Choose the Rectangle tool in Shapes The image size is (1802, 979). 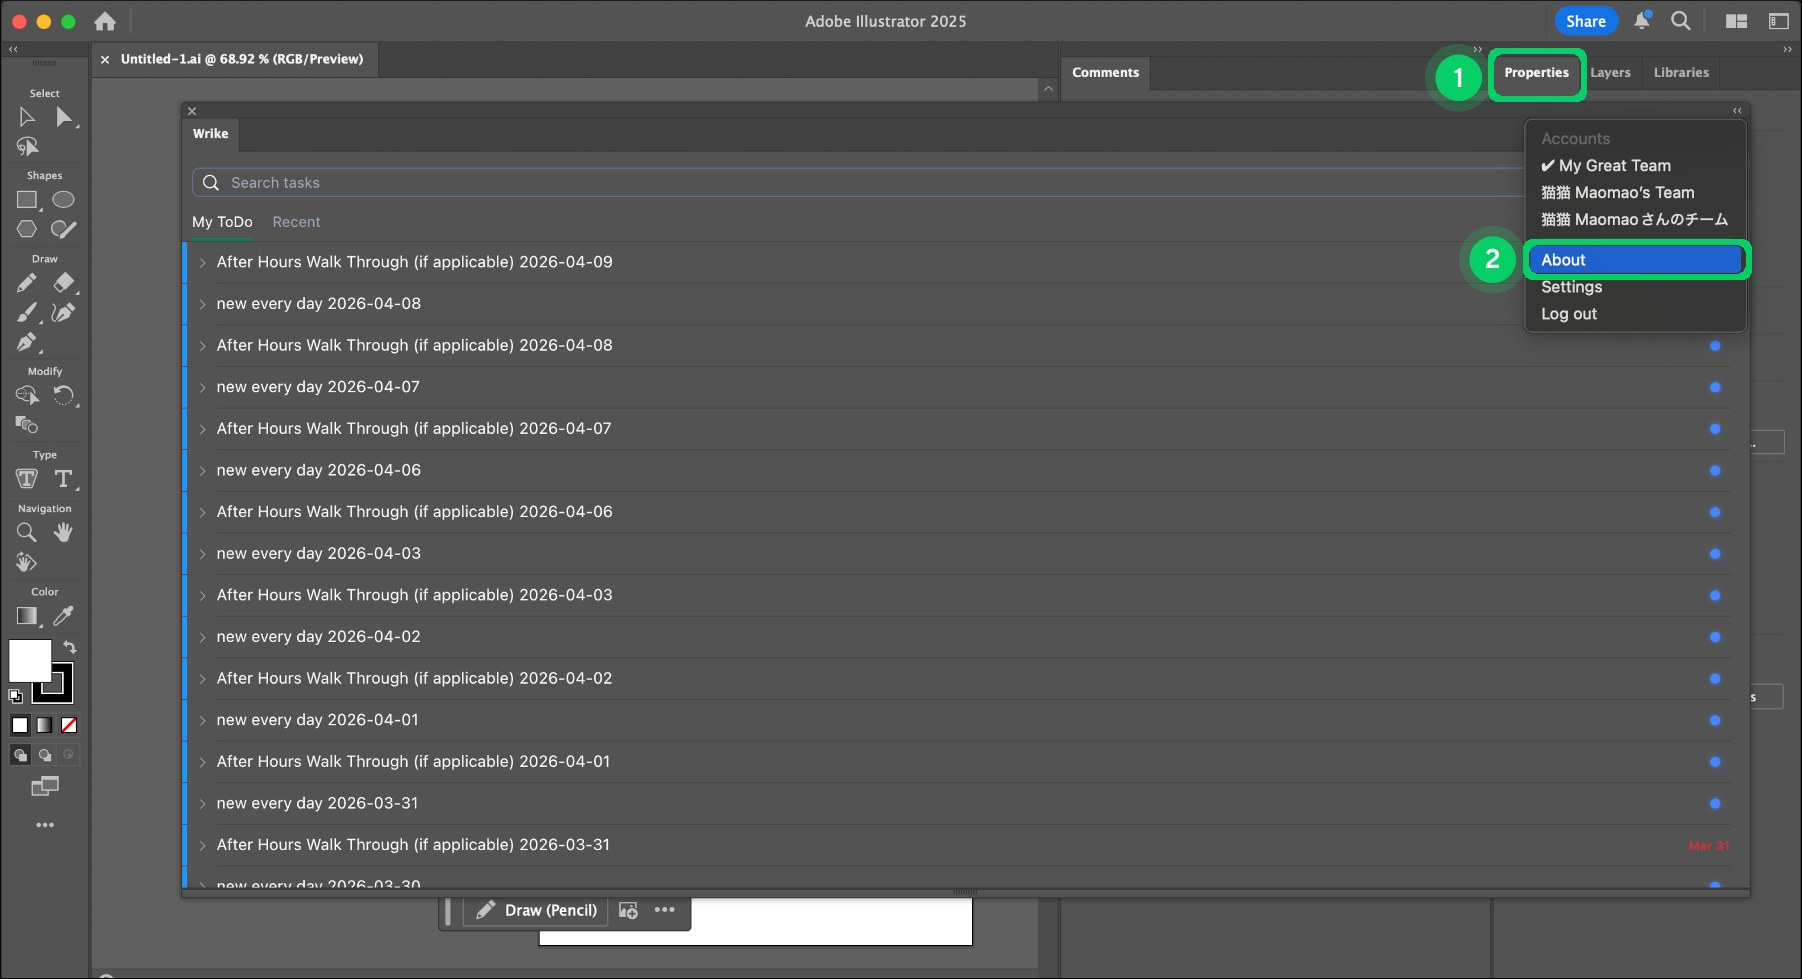pyautogui.click(x=26, y=199)
